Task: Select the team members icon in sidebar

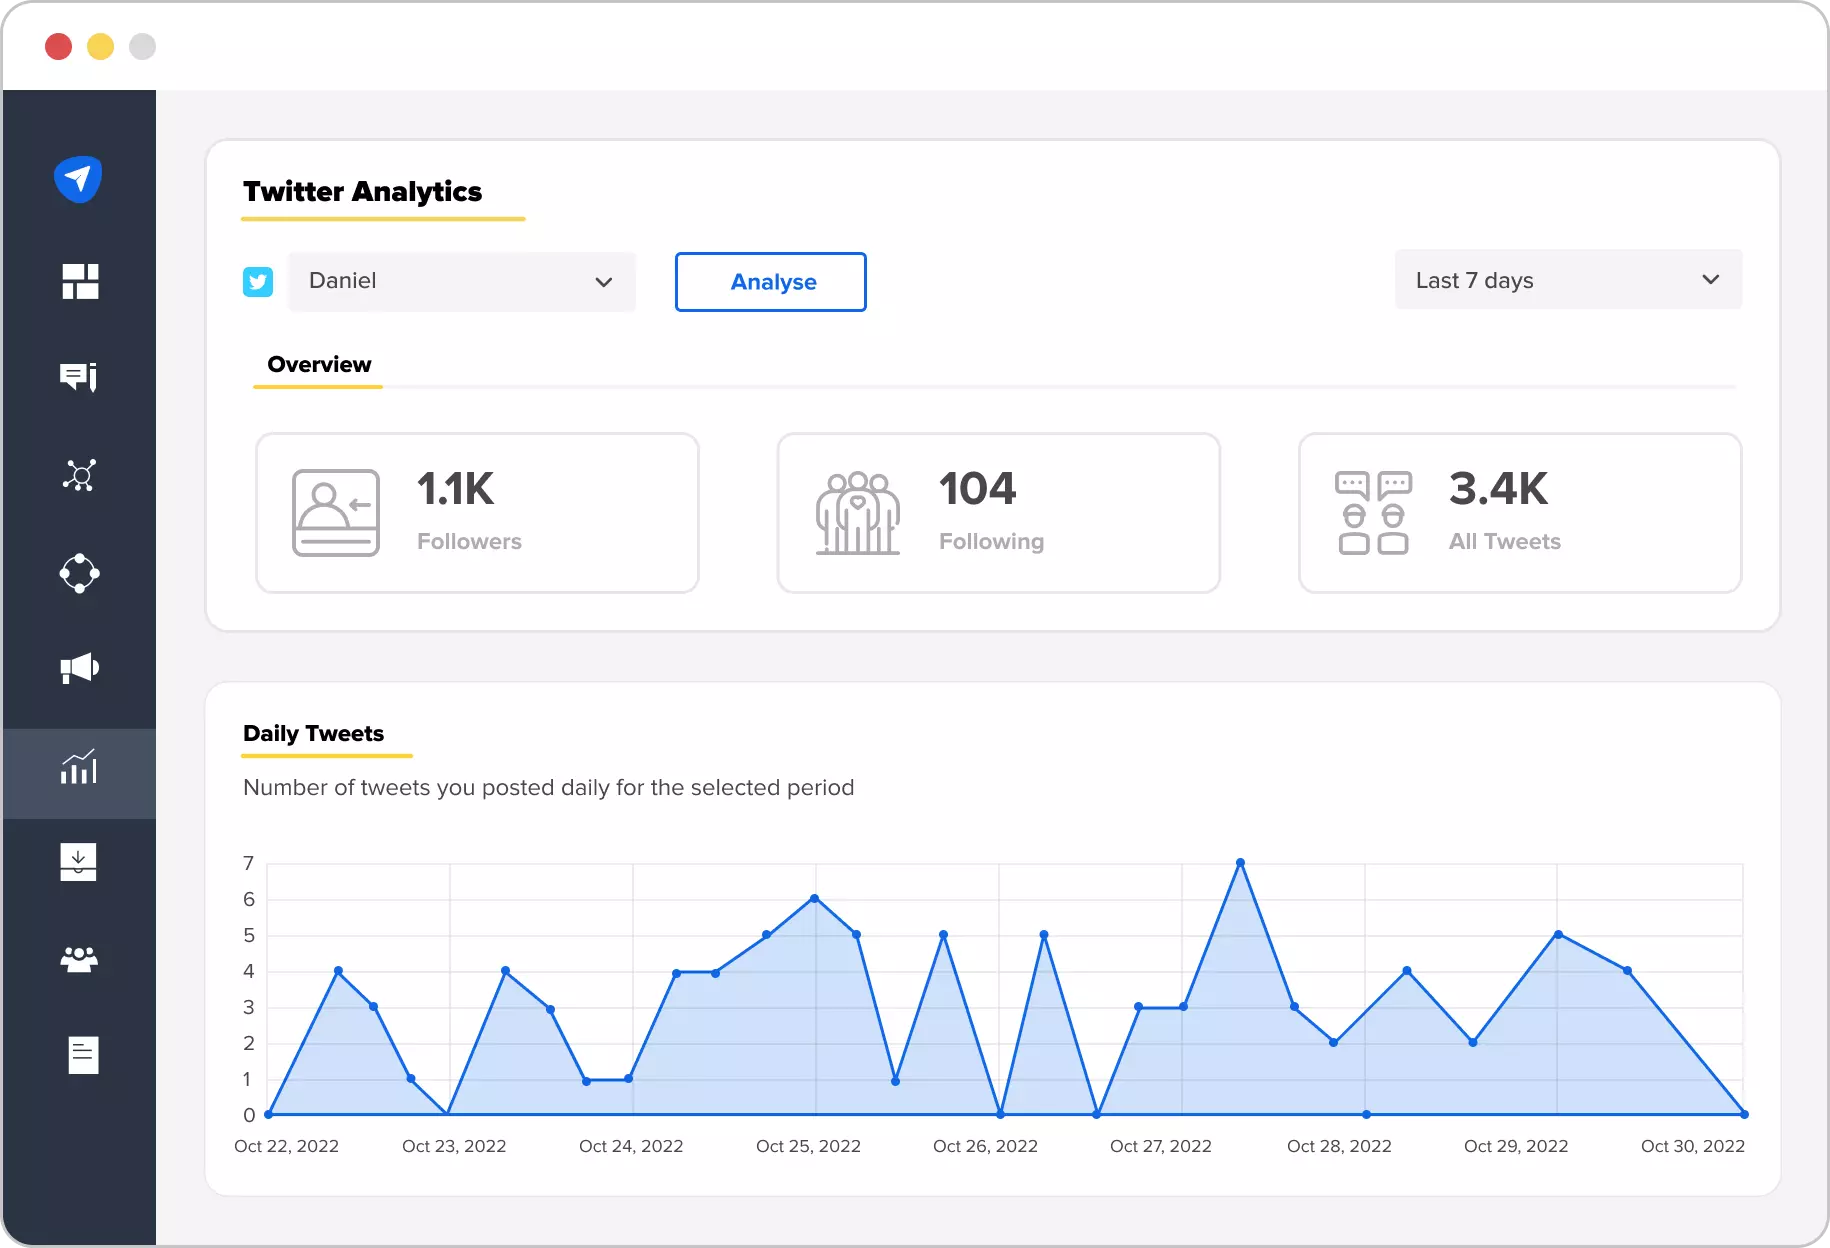Action: point(80,959)
